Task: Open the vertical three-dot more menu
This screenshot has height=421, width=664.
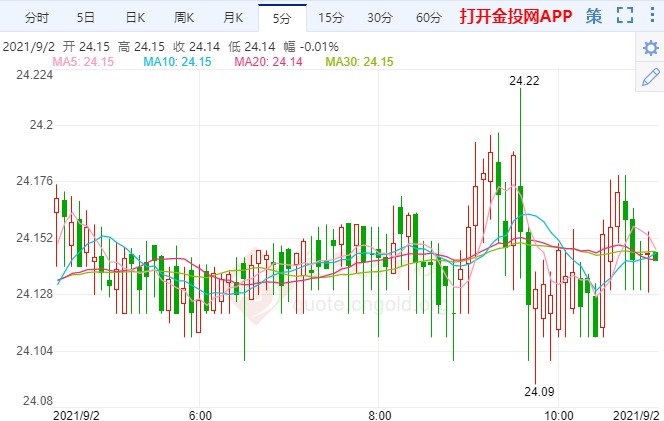Action: [652, 16]
